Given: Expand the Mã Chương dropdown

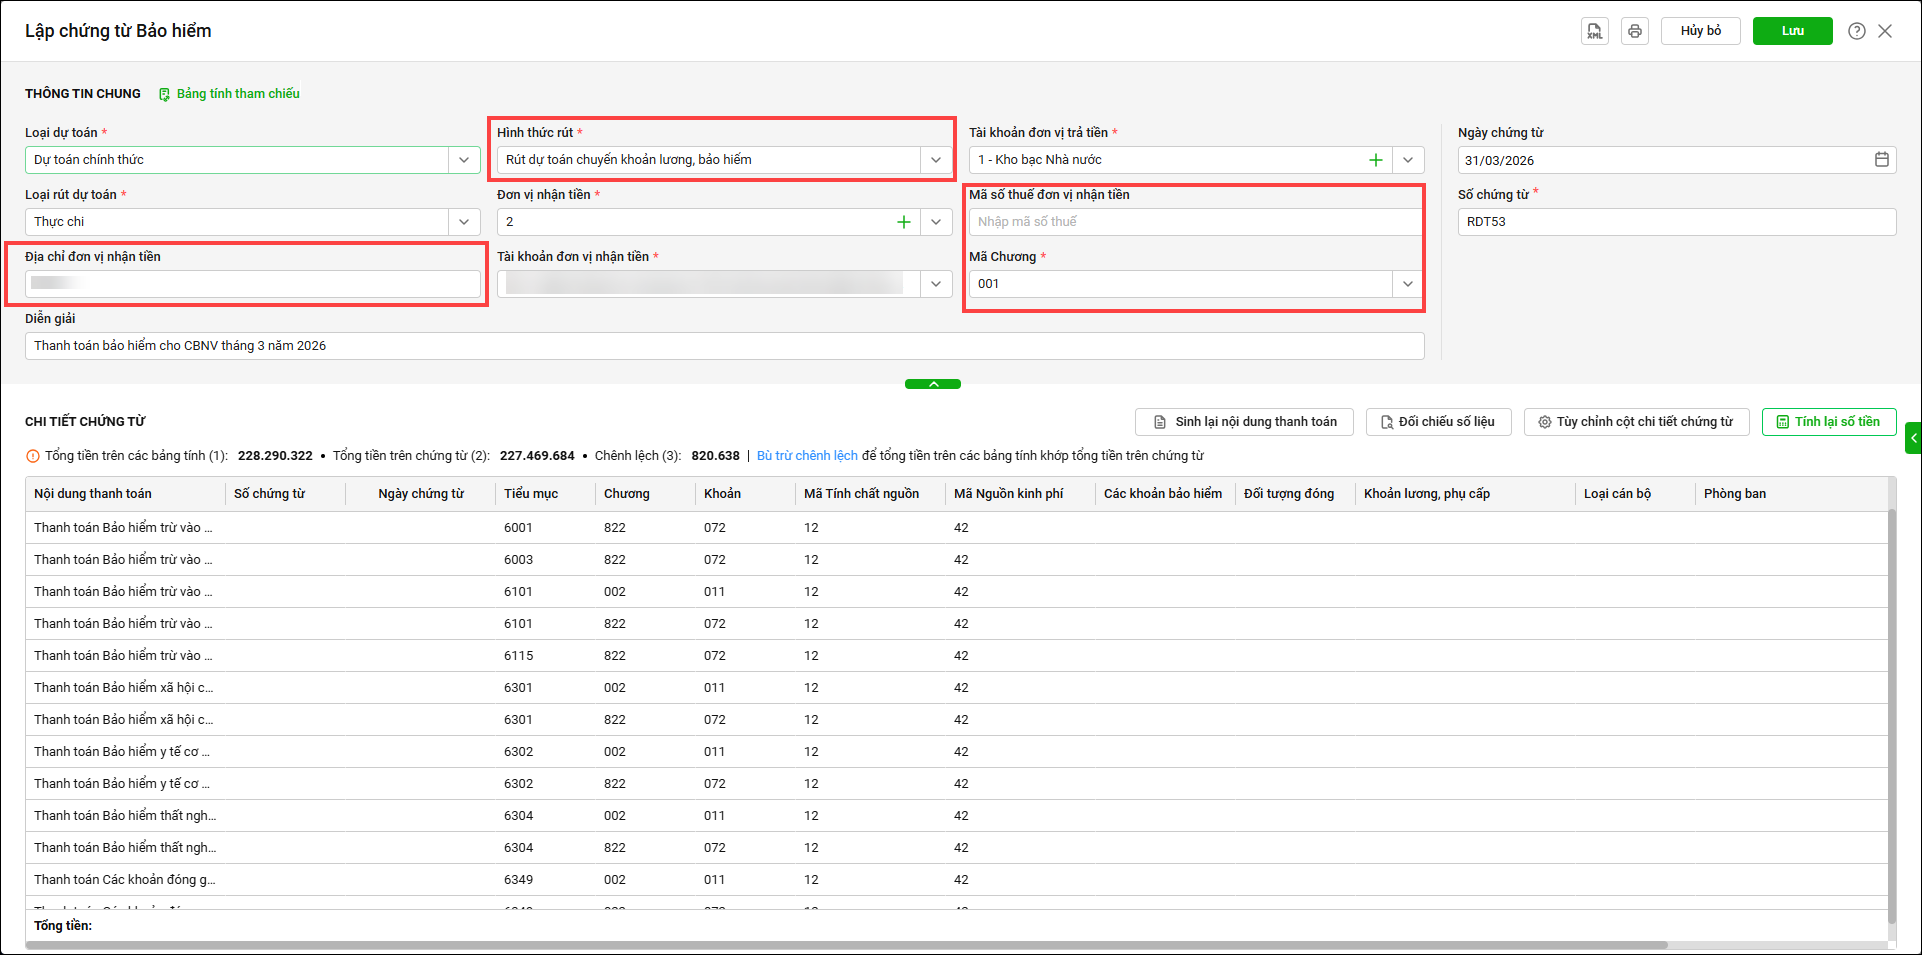Looking at the screenshot, I should coord(1407,284).
